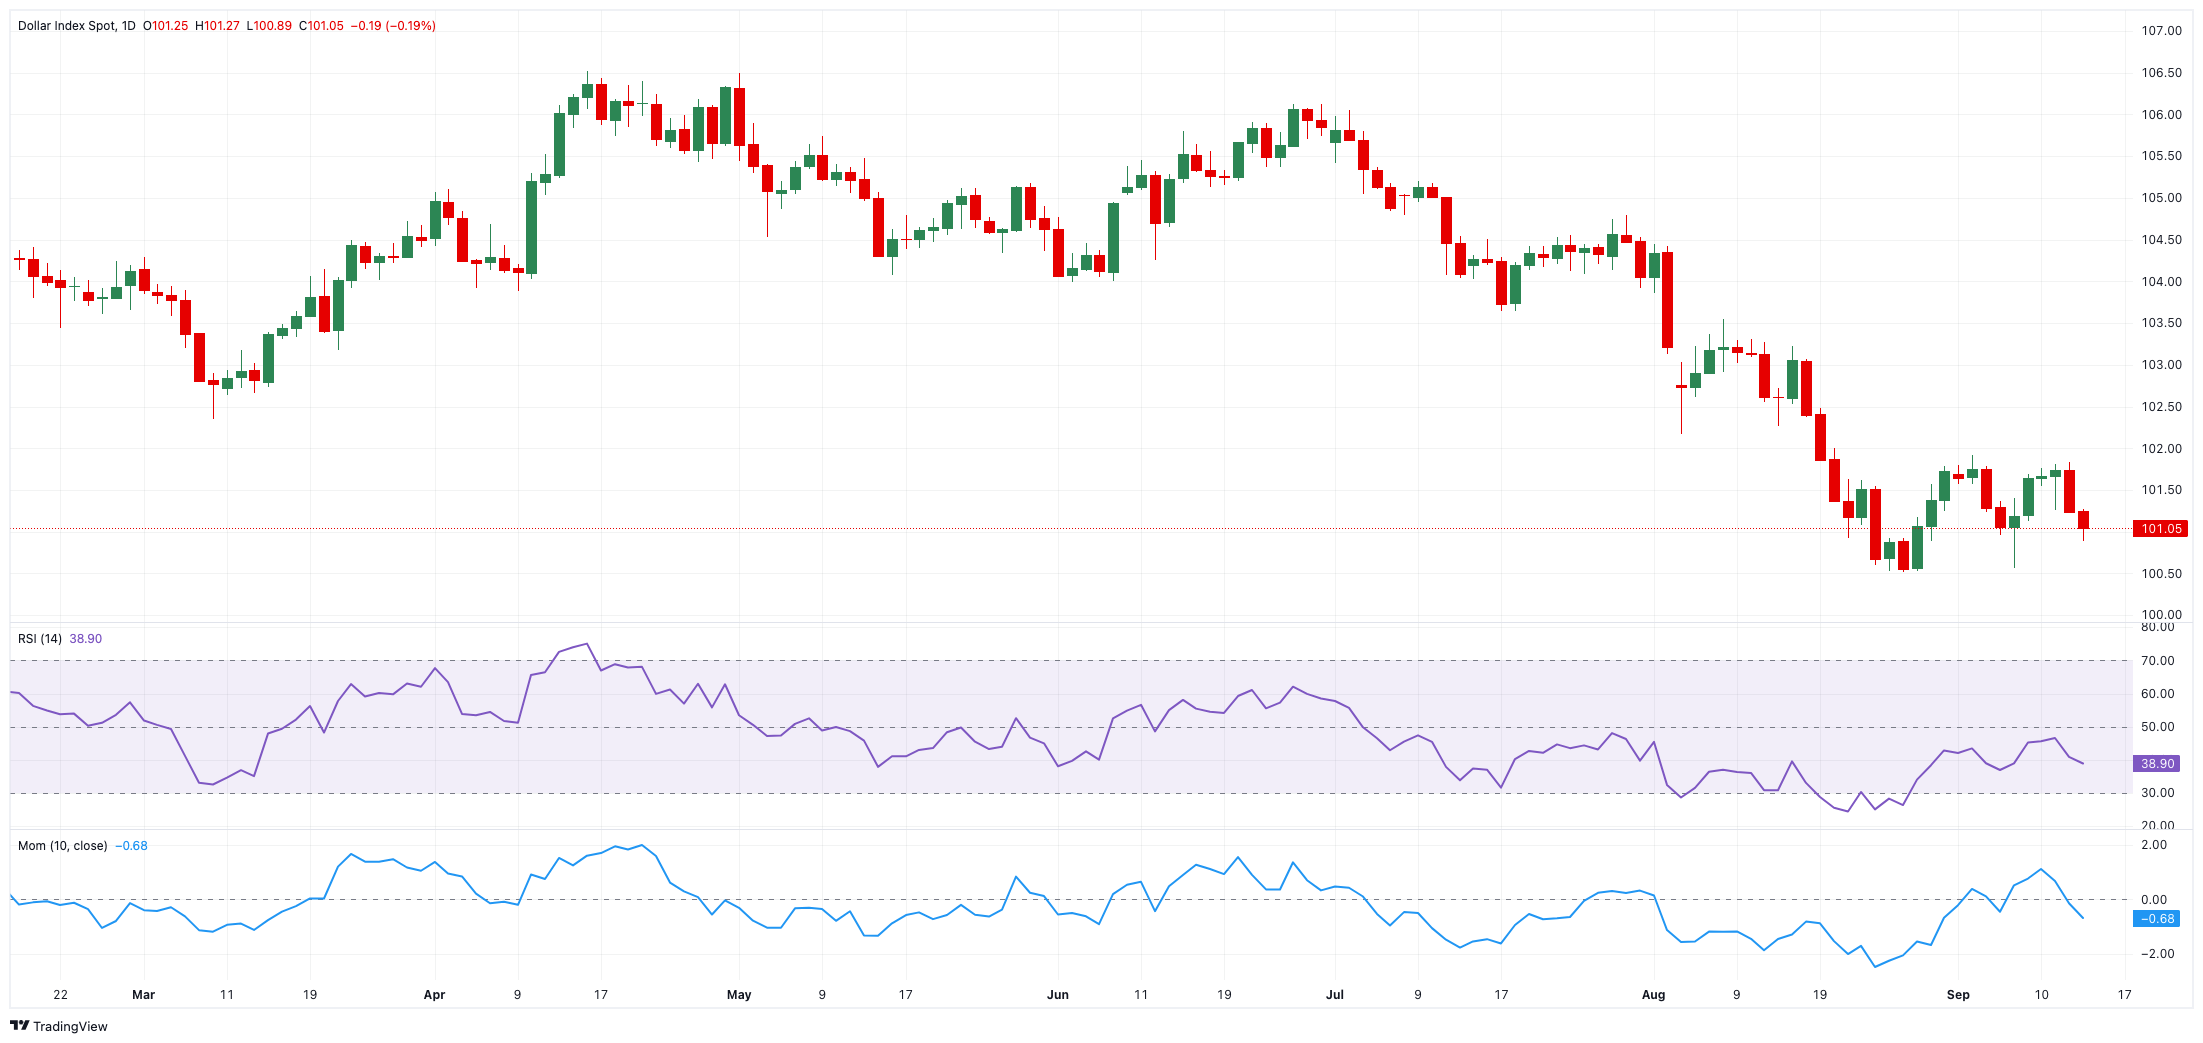The width and height of the screenshot is (2203, 1043).
Task: Click the Jul label on time axis
Action: 1334,995
